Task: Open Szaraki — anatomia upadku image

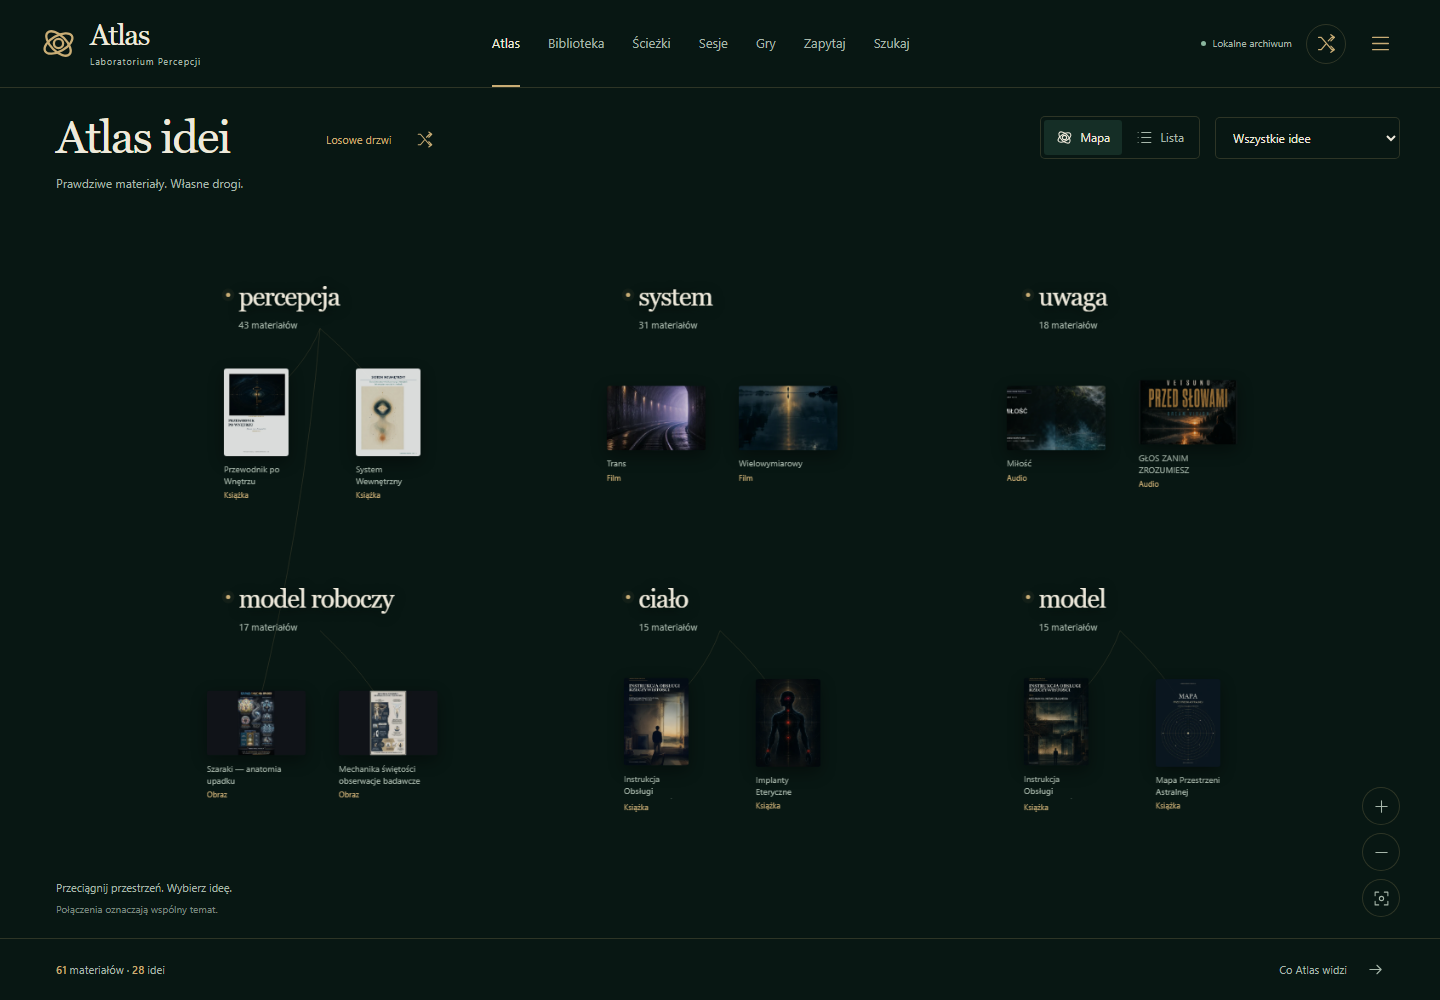Action: pyautogui.click(x=256, y=723)
